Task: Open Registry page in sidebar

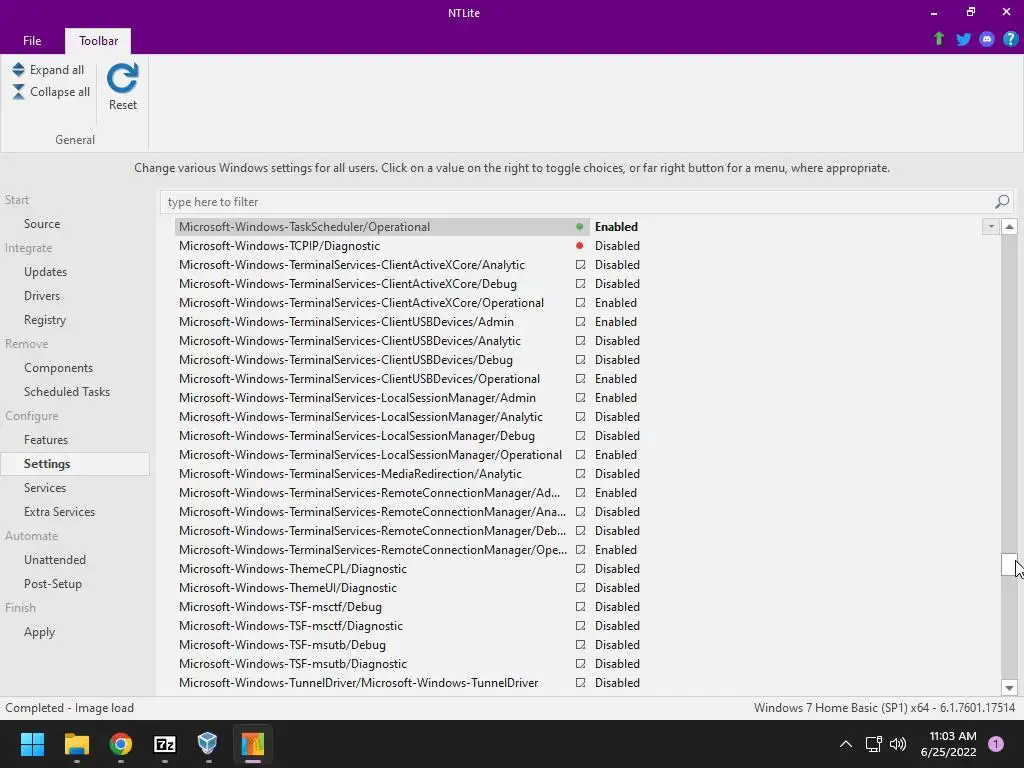Action: click(44, 320)
